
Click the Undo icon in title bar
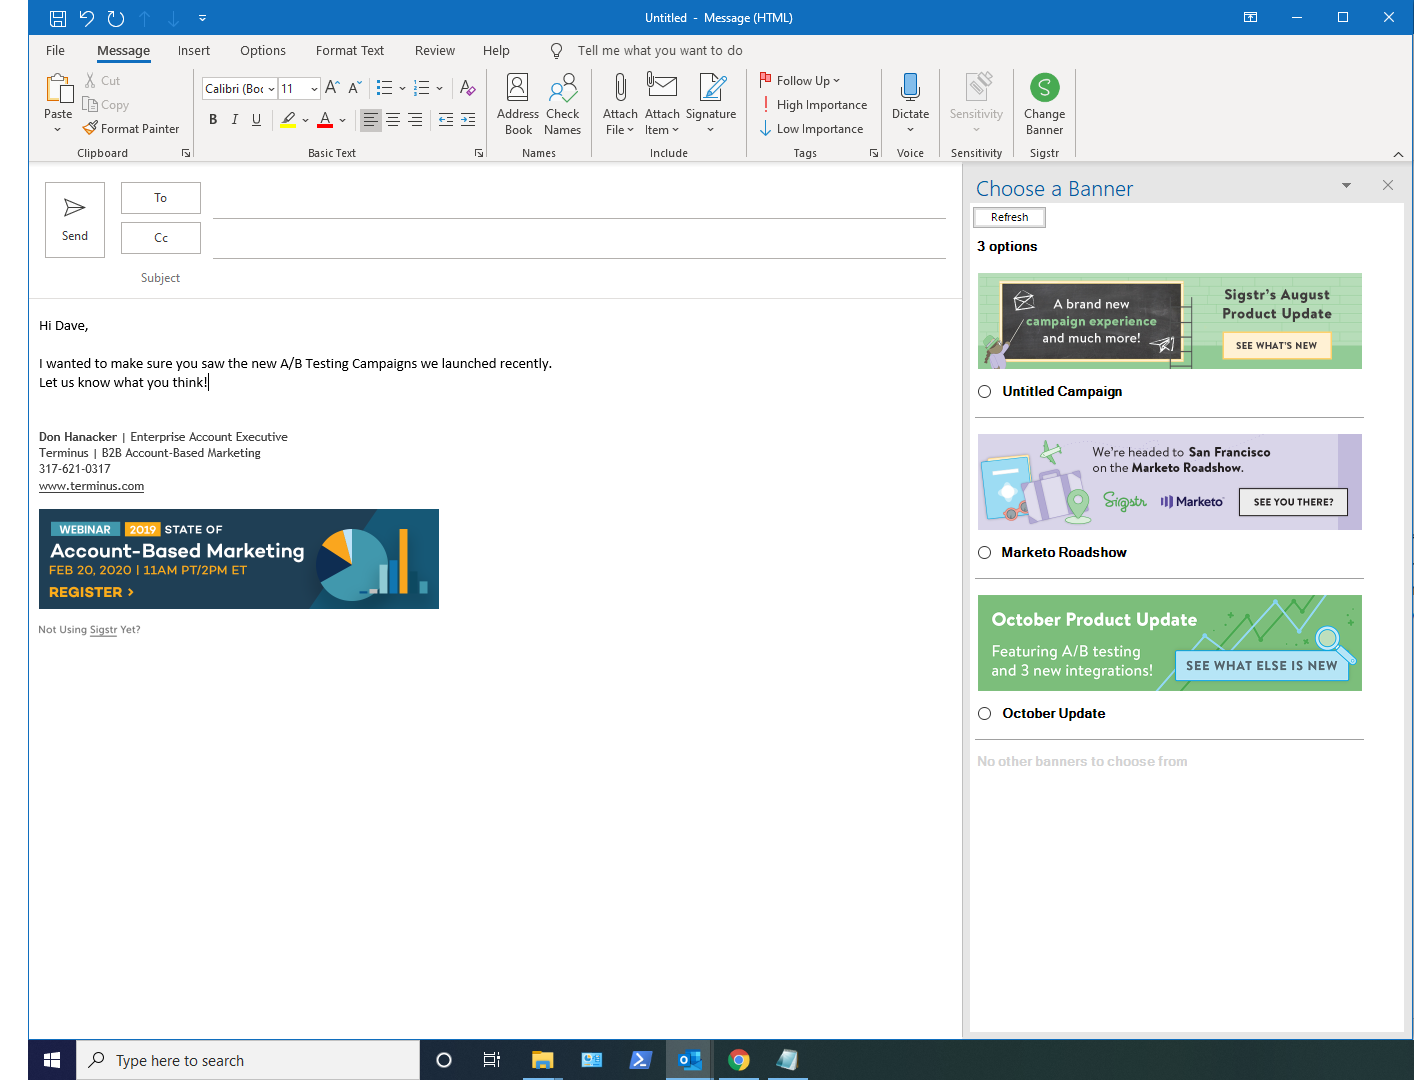[87, 18]
